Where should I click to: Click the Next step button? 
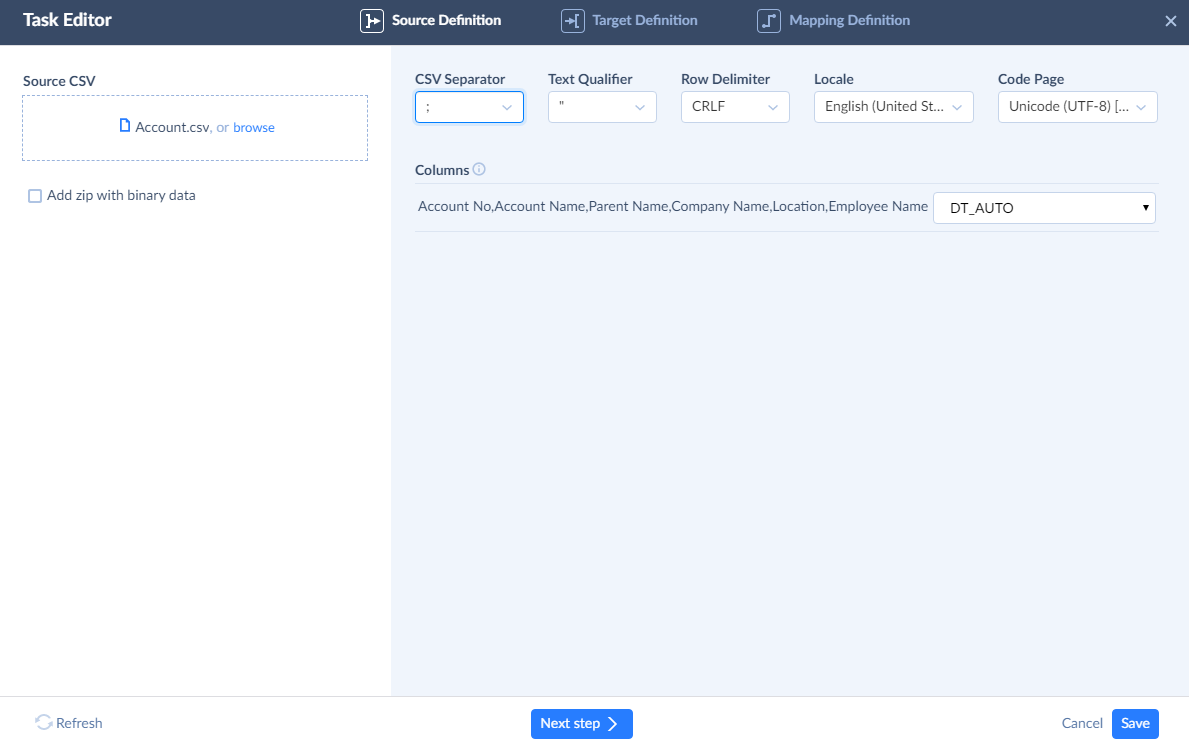(x=582, y=723)
